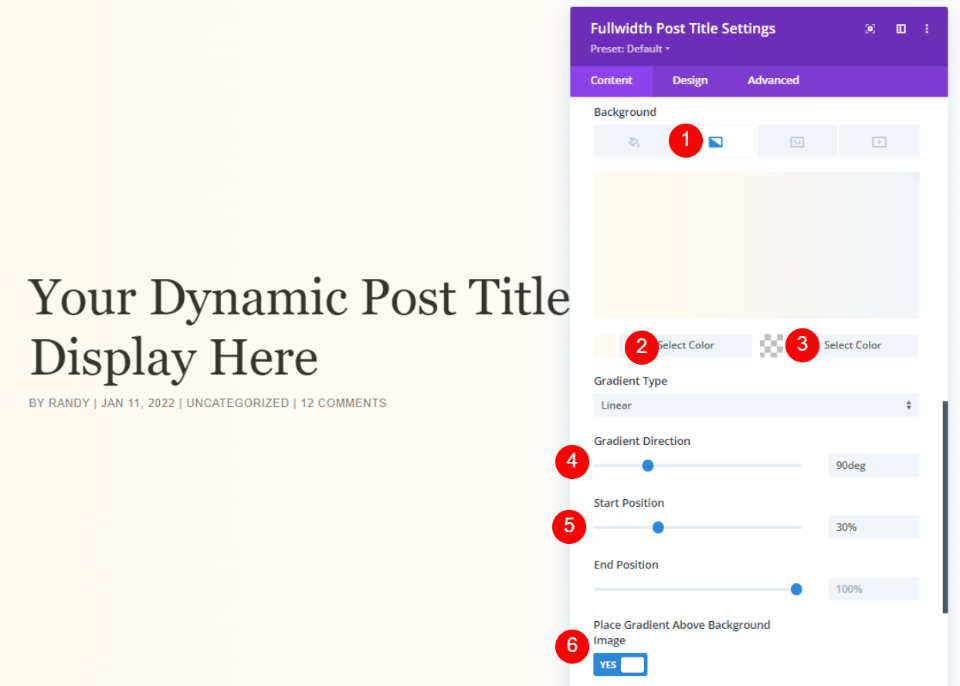Select the background gradient tab icon
Viewport: 960px width, 686px height.
click(715, 142)
